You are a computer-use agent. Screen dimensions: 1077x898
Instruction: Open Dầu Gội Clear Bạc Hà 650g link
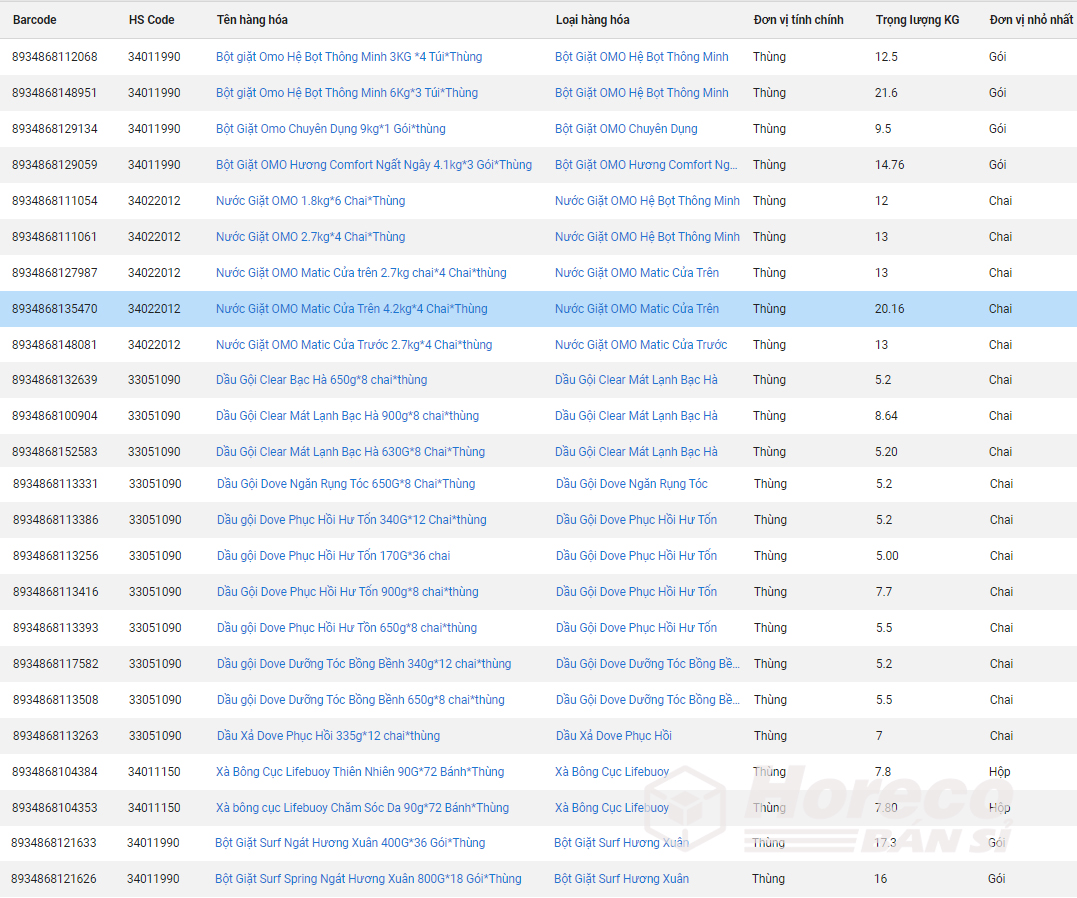point(321,380)
